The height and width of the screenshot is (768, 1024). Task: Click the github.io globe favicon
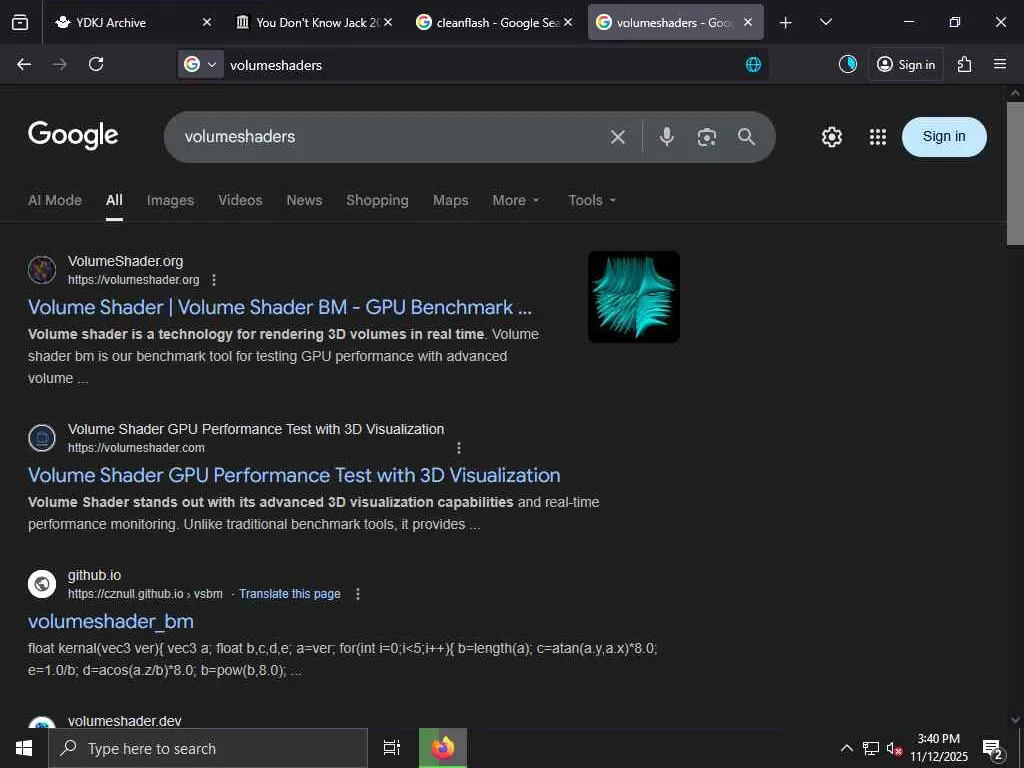click(x=42, y=584)
